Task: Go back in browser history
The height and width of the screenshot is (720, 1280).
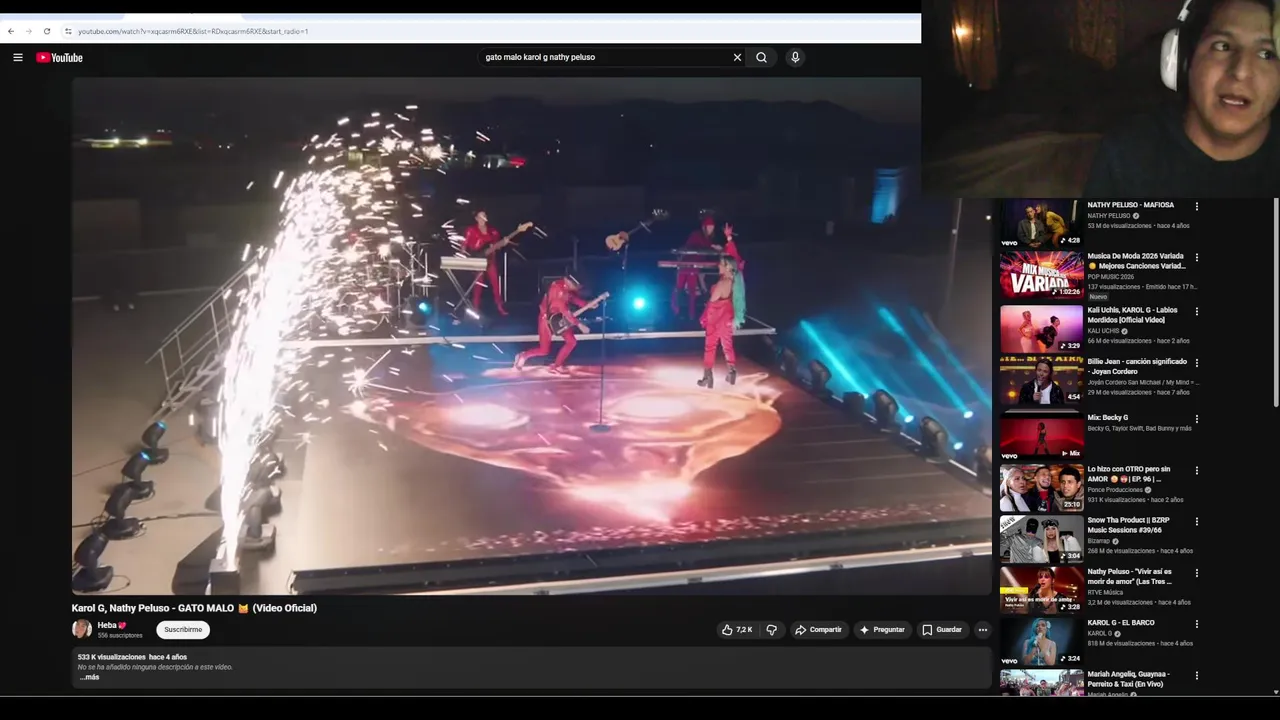Action: coord(11,31)
